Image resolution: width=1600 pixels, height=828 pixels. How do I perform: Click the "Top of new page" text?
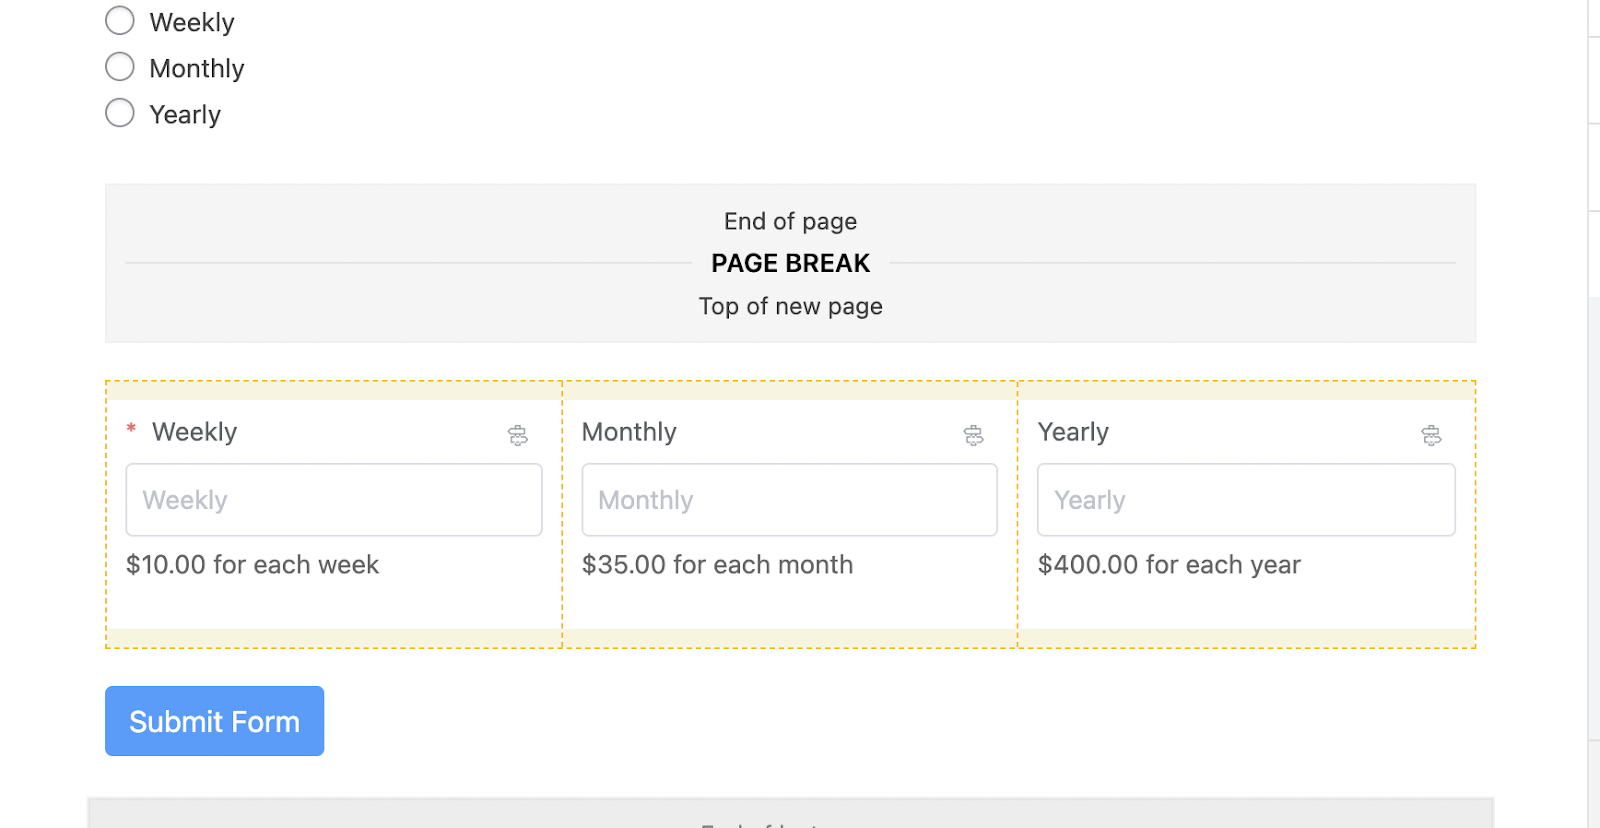790,306
